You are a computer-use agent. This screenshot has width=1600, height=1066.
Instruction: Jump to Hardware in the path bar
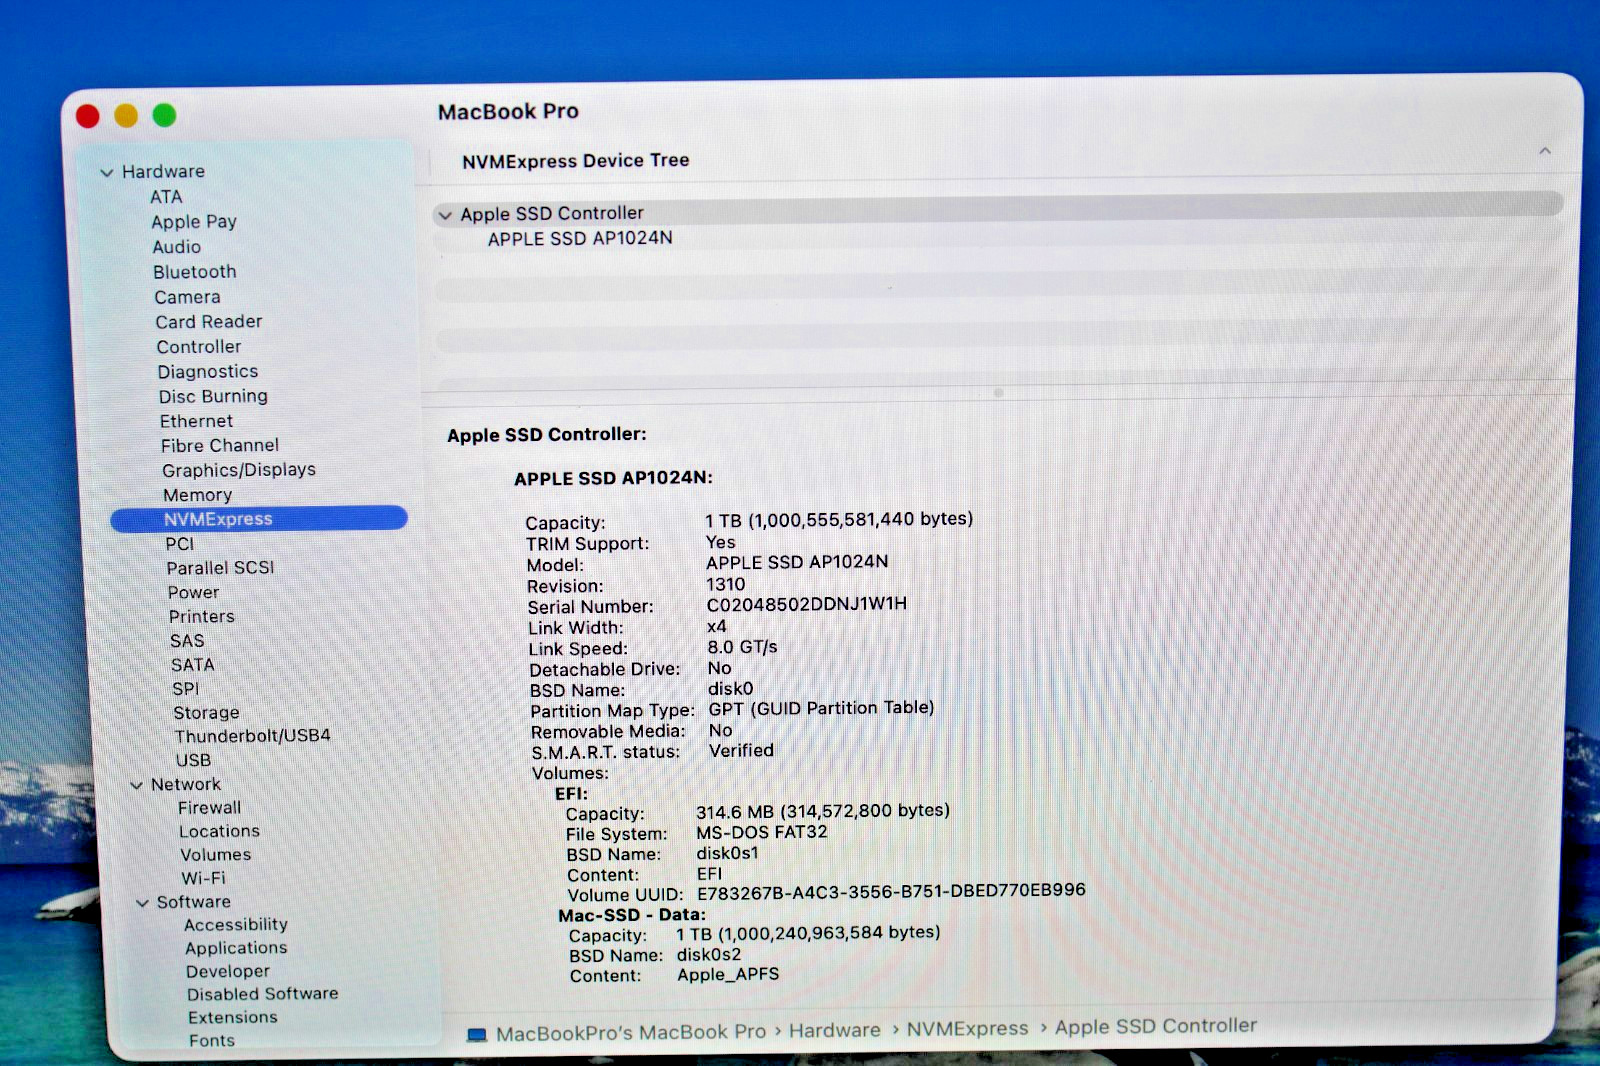coord(835,1031)
